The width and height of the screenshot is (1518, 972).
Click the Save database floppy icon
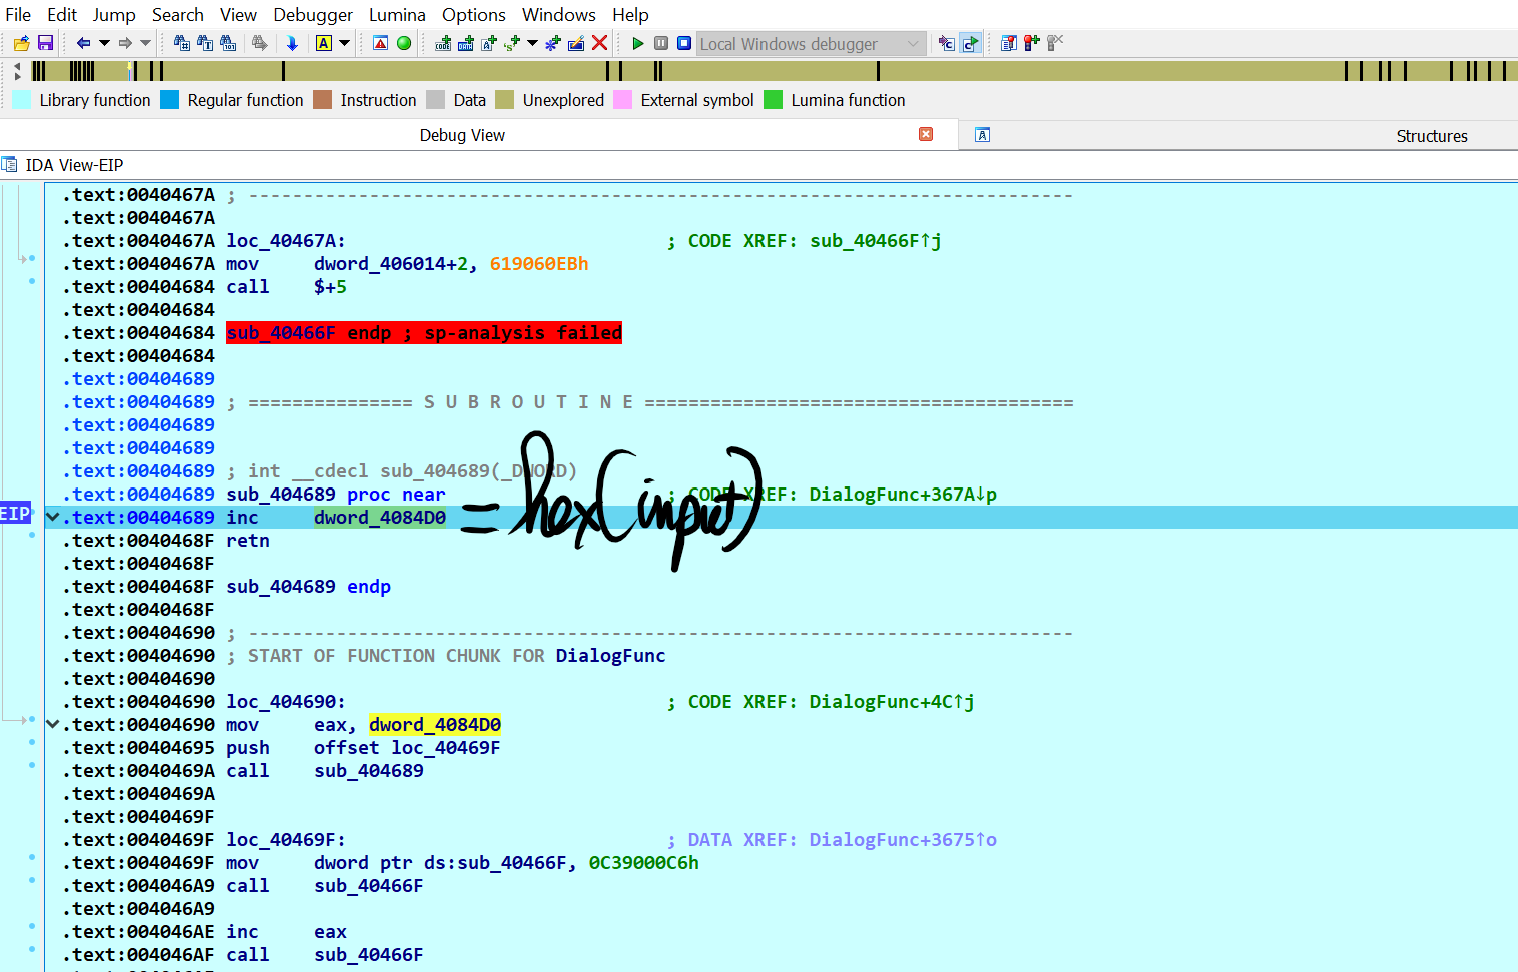click(45, 43)
